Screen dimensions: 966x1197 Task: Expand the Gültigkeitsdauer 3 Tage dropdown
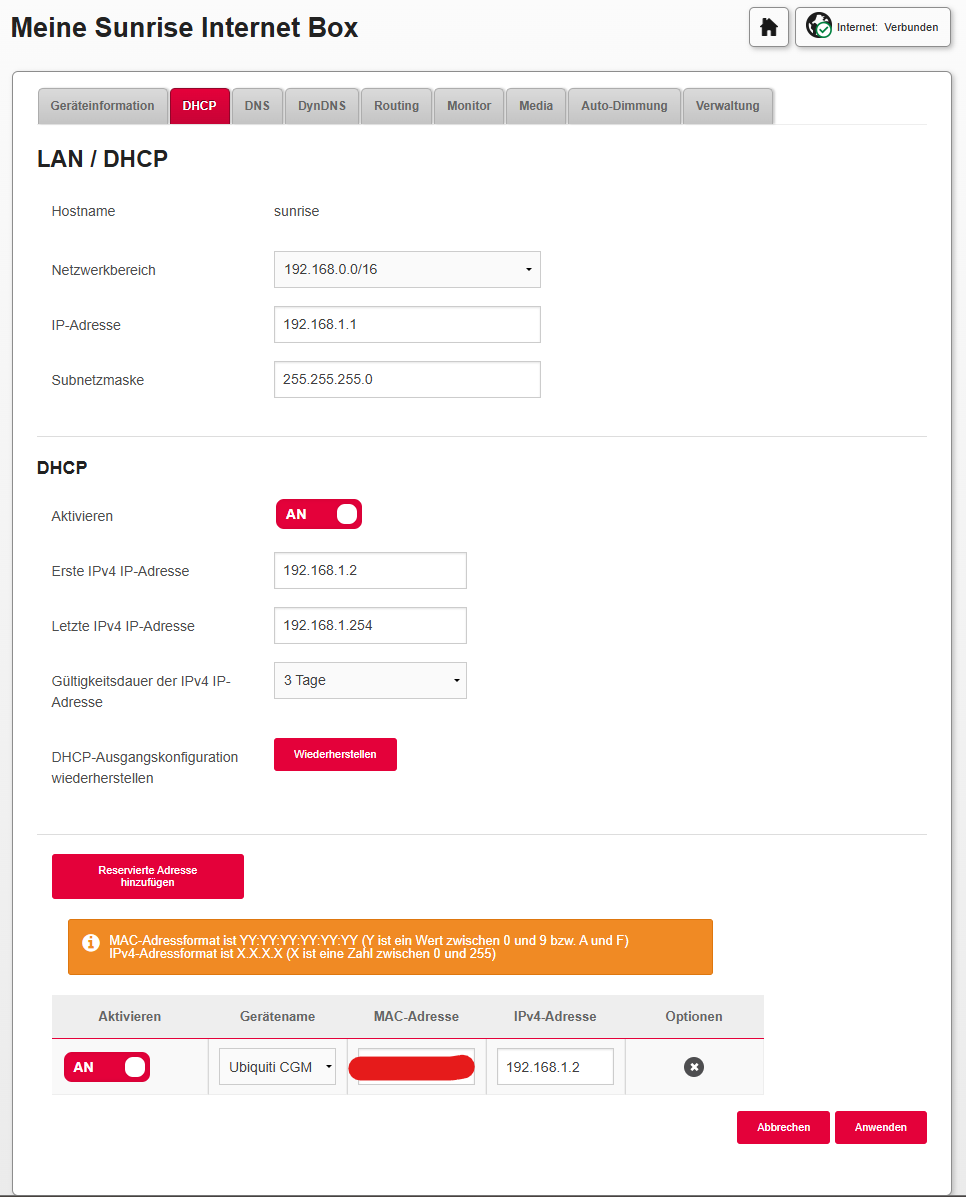370,680
